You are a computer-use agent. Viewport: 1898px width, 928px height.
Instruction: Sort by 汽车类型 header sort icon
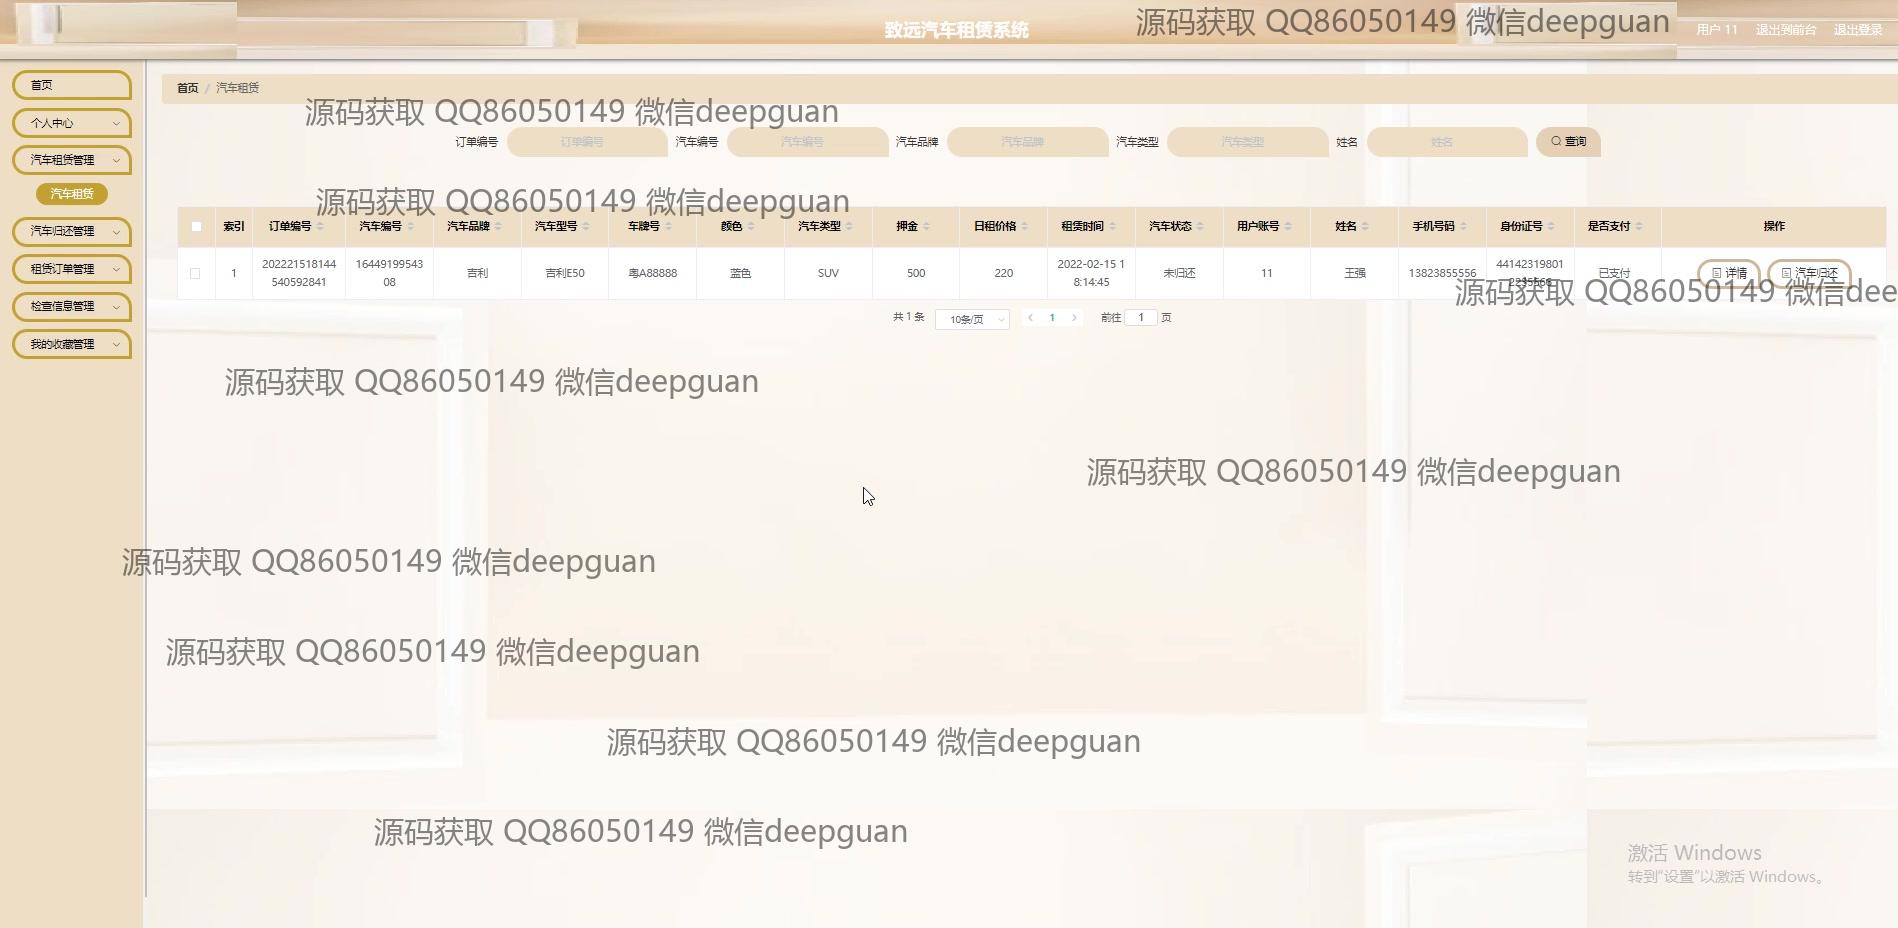coord(849,227)
